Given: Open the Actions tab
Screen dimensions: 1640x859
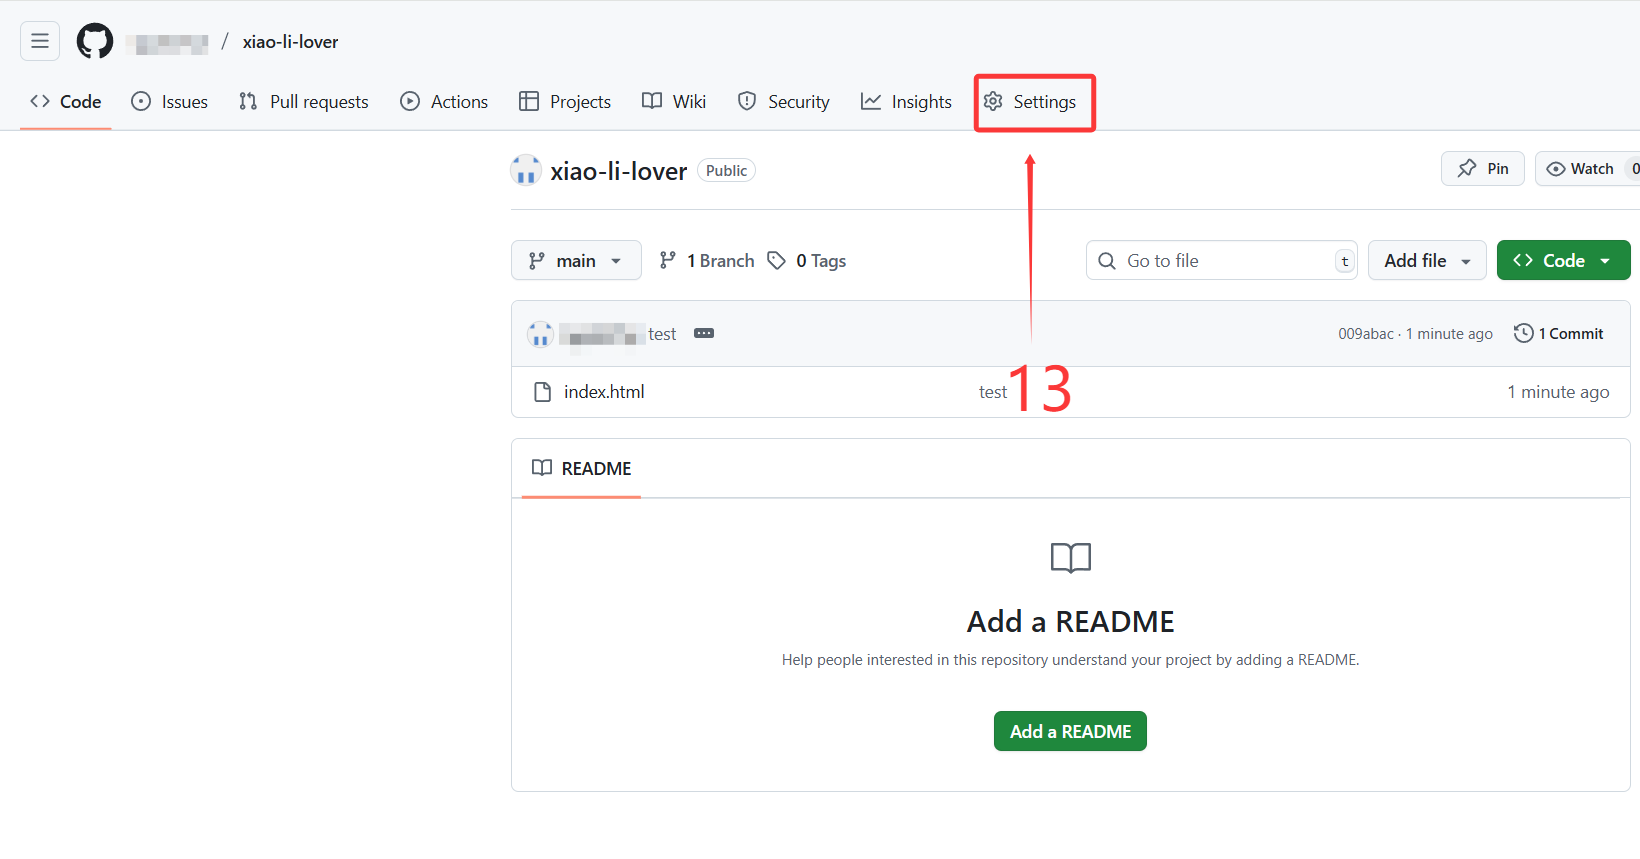Looking at the screenshot, I should tap(444, 101).
